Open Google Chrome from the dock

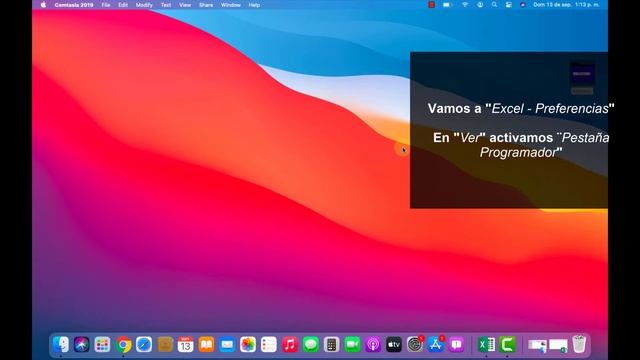tap(123, 345)
